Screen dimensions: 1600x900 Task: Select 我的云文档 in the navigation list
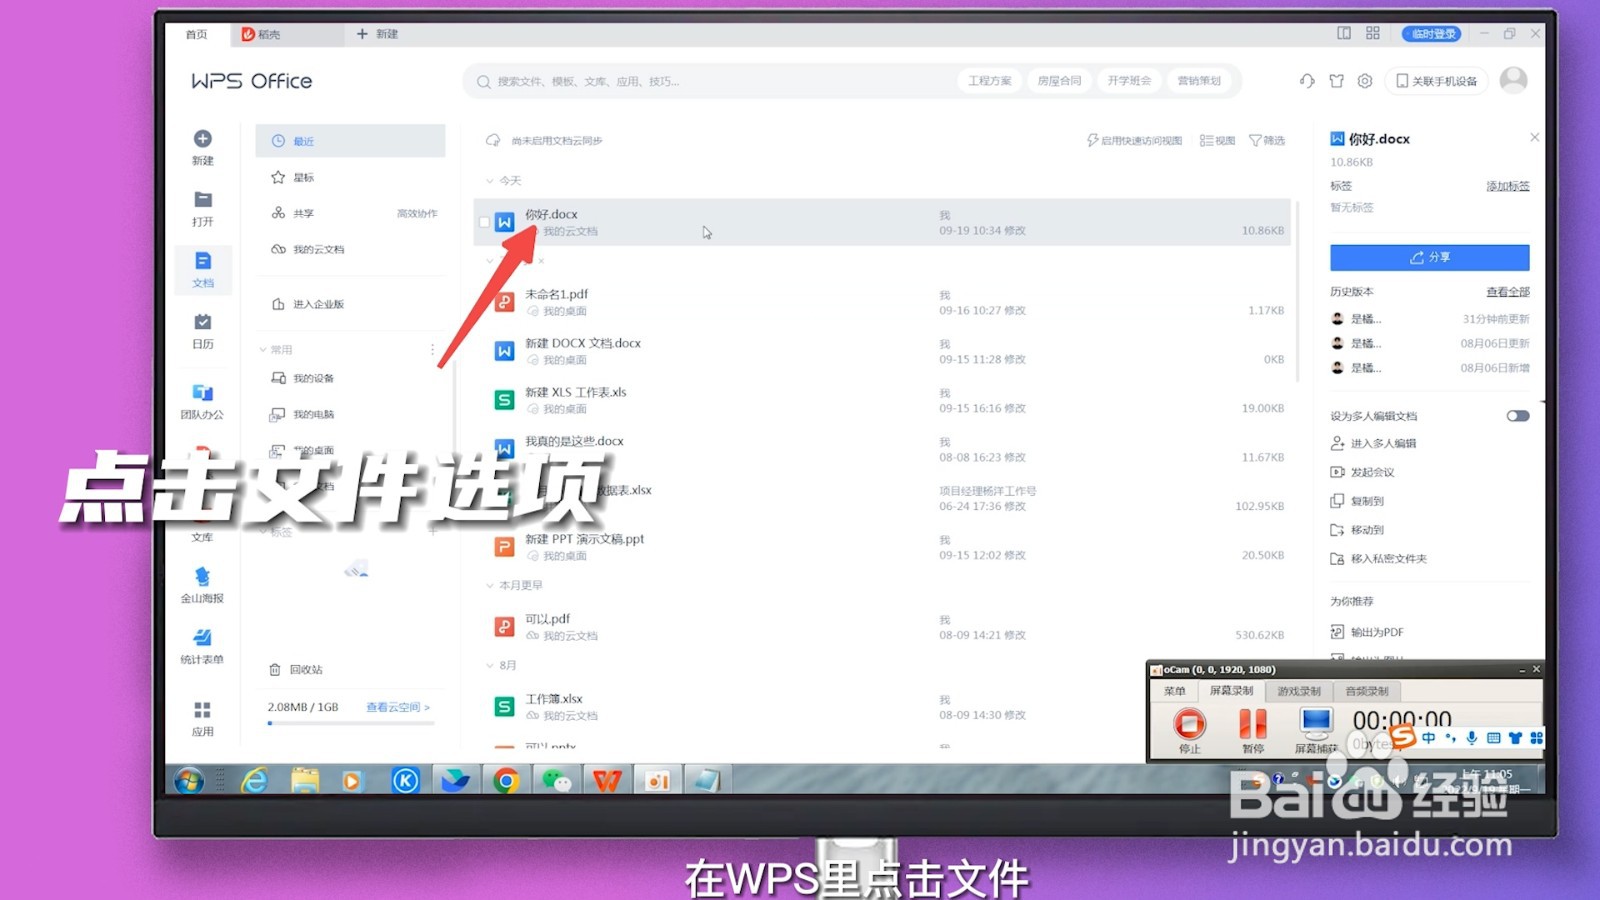pyautogui.click(x=350, y=249)
